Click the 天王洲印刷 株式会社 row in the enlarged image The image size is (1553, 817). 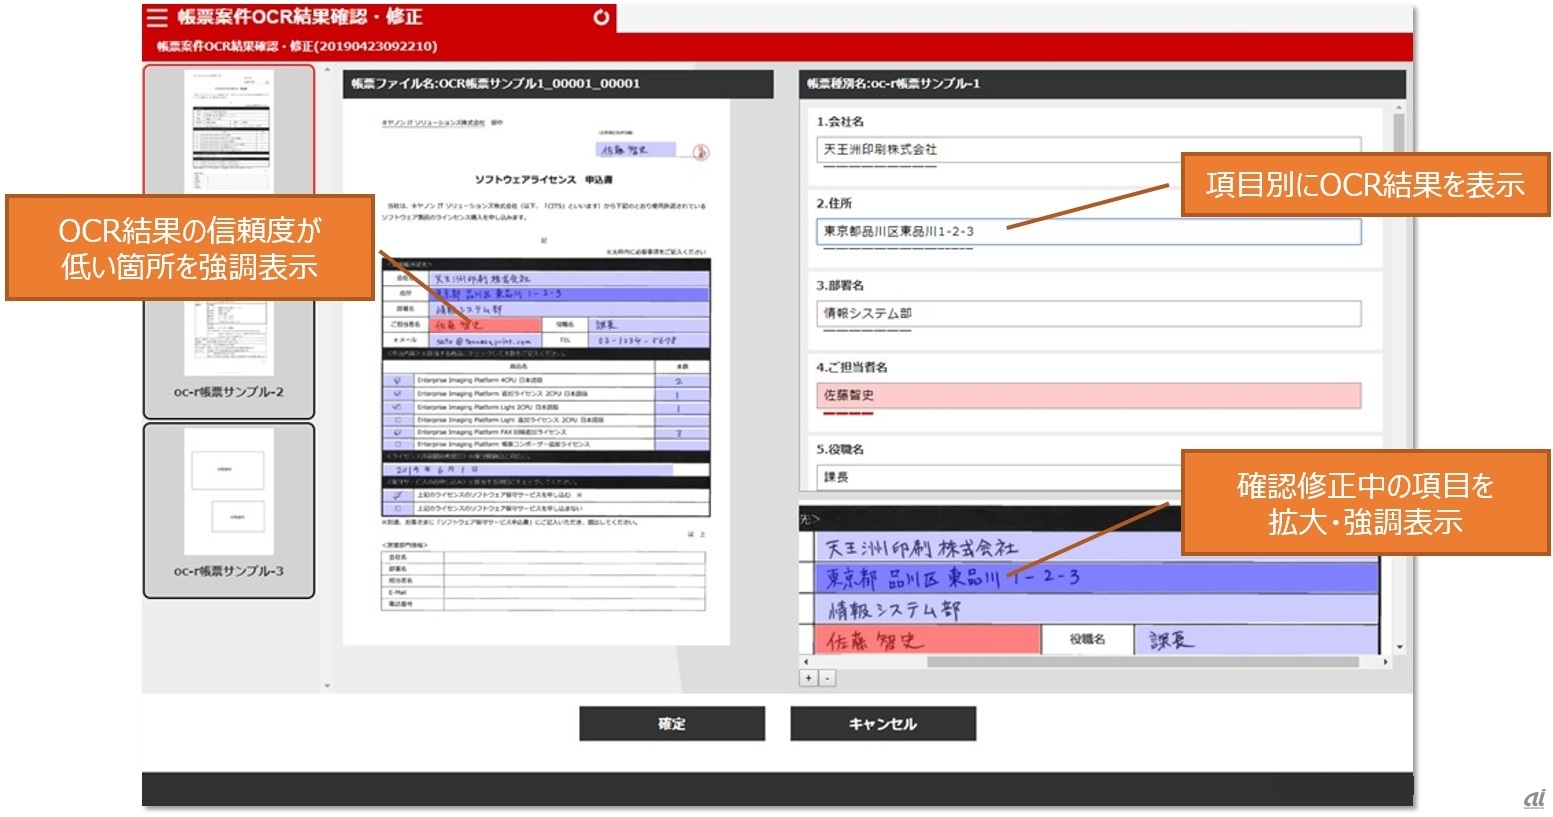(1097, 547)
